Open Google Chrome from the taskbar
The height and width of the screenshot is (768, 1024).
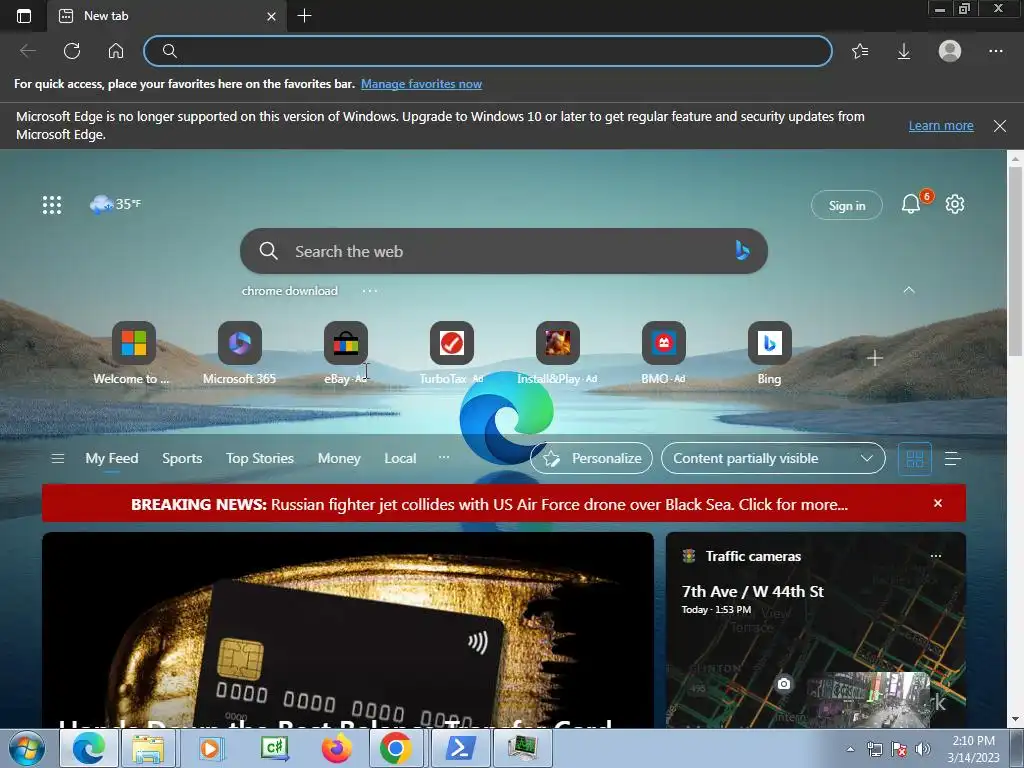point(396,748)
